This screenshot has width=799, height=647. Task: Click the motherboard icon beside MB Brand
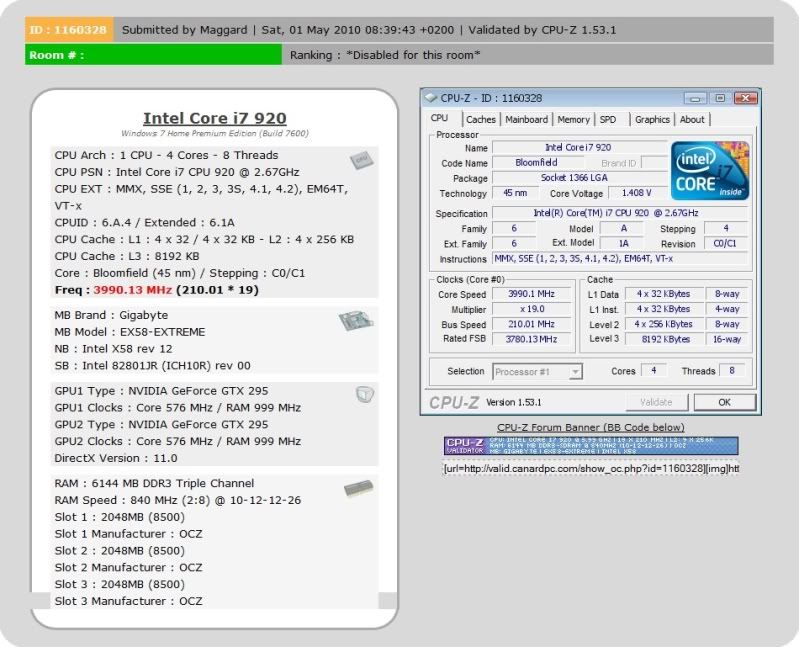coord(356,320)
